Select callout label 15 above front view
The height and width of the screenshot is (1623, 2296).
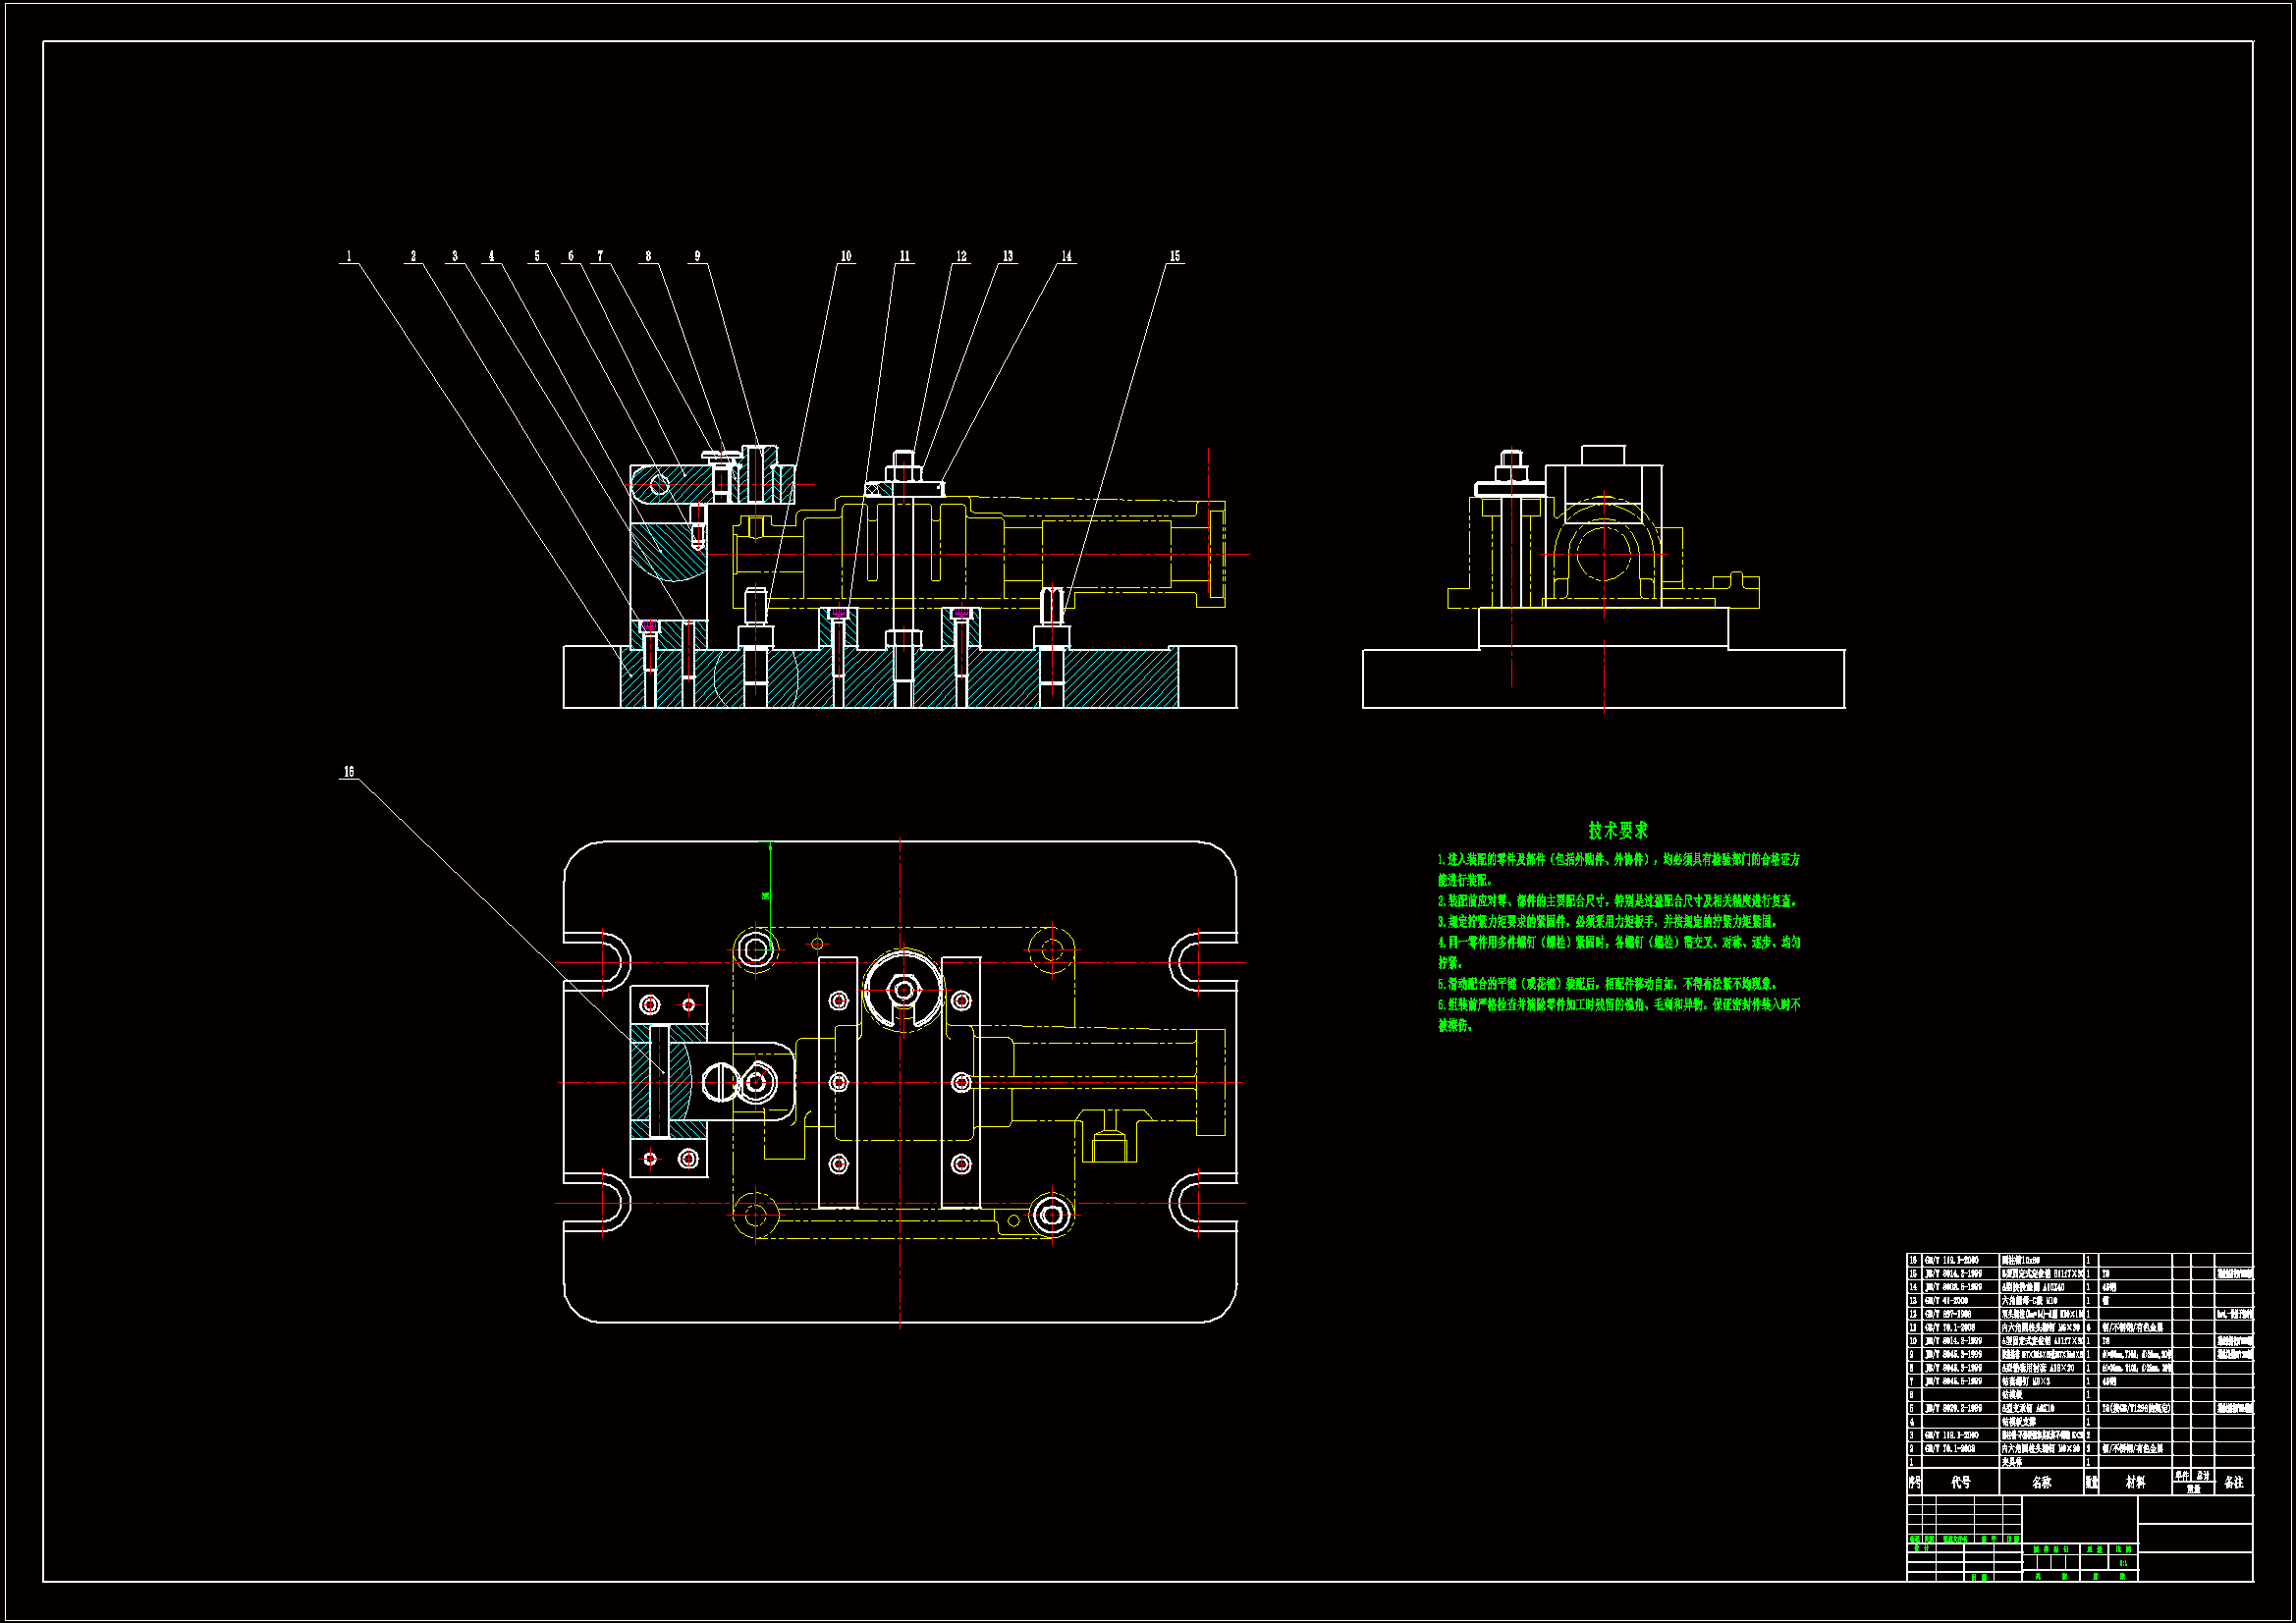pos(1174,257)
